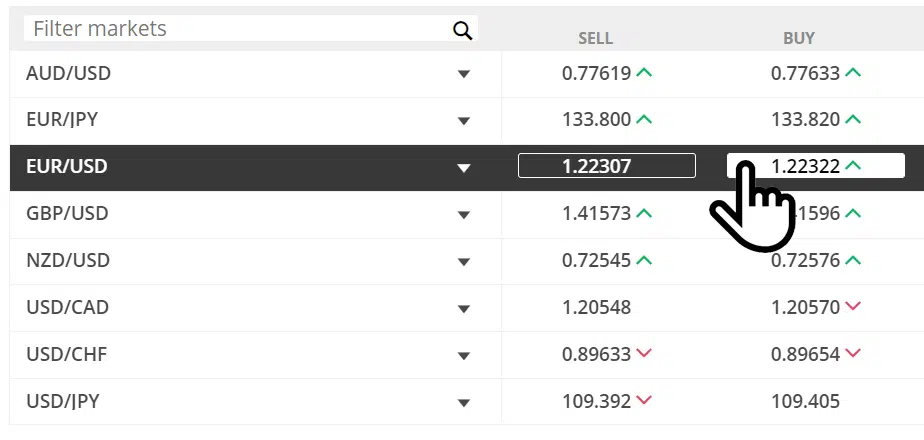Click USD/JPY buy price 109.405
Viewport: 924px width, 440px height.
(x=806, y=402)
